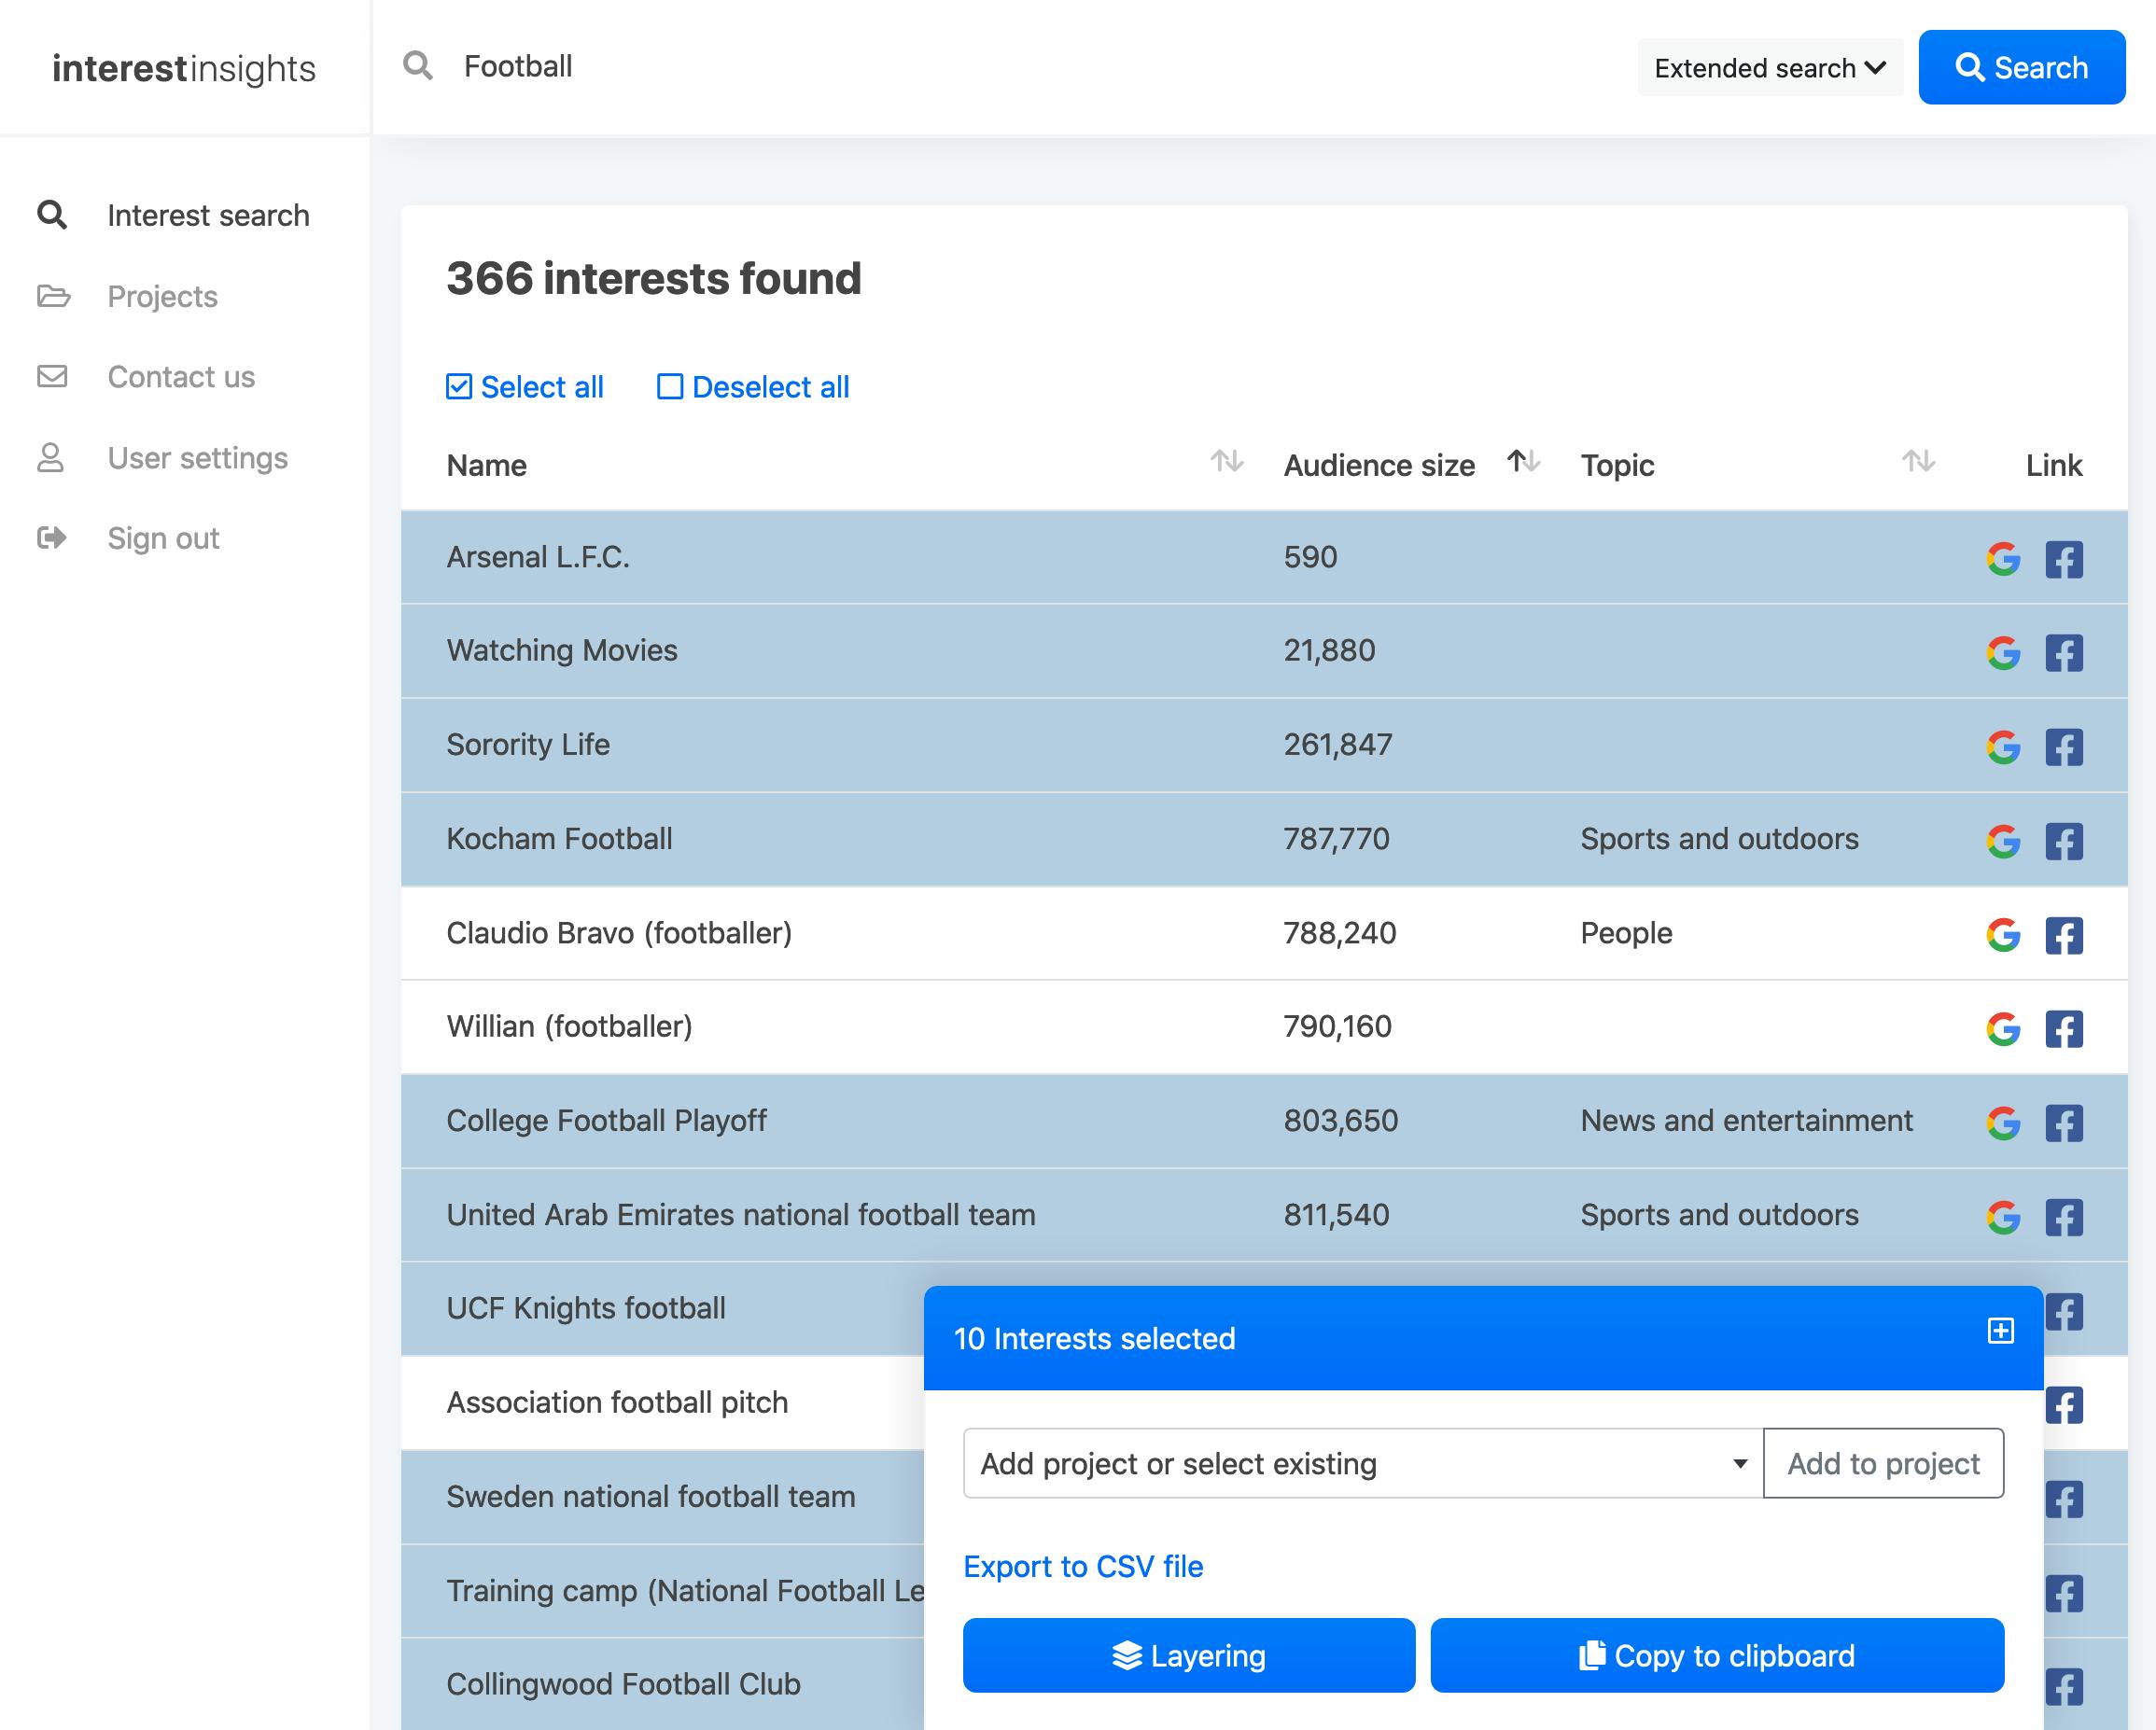Toggle selection of College Football Playoff row

click(x=1264, y=1121)
